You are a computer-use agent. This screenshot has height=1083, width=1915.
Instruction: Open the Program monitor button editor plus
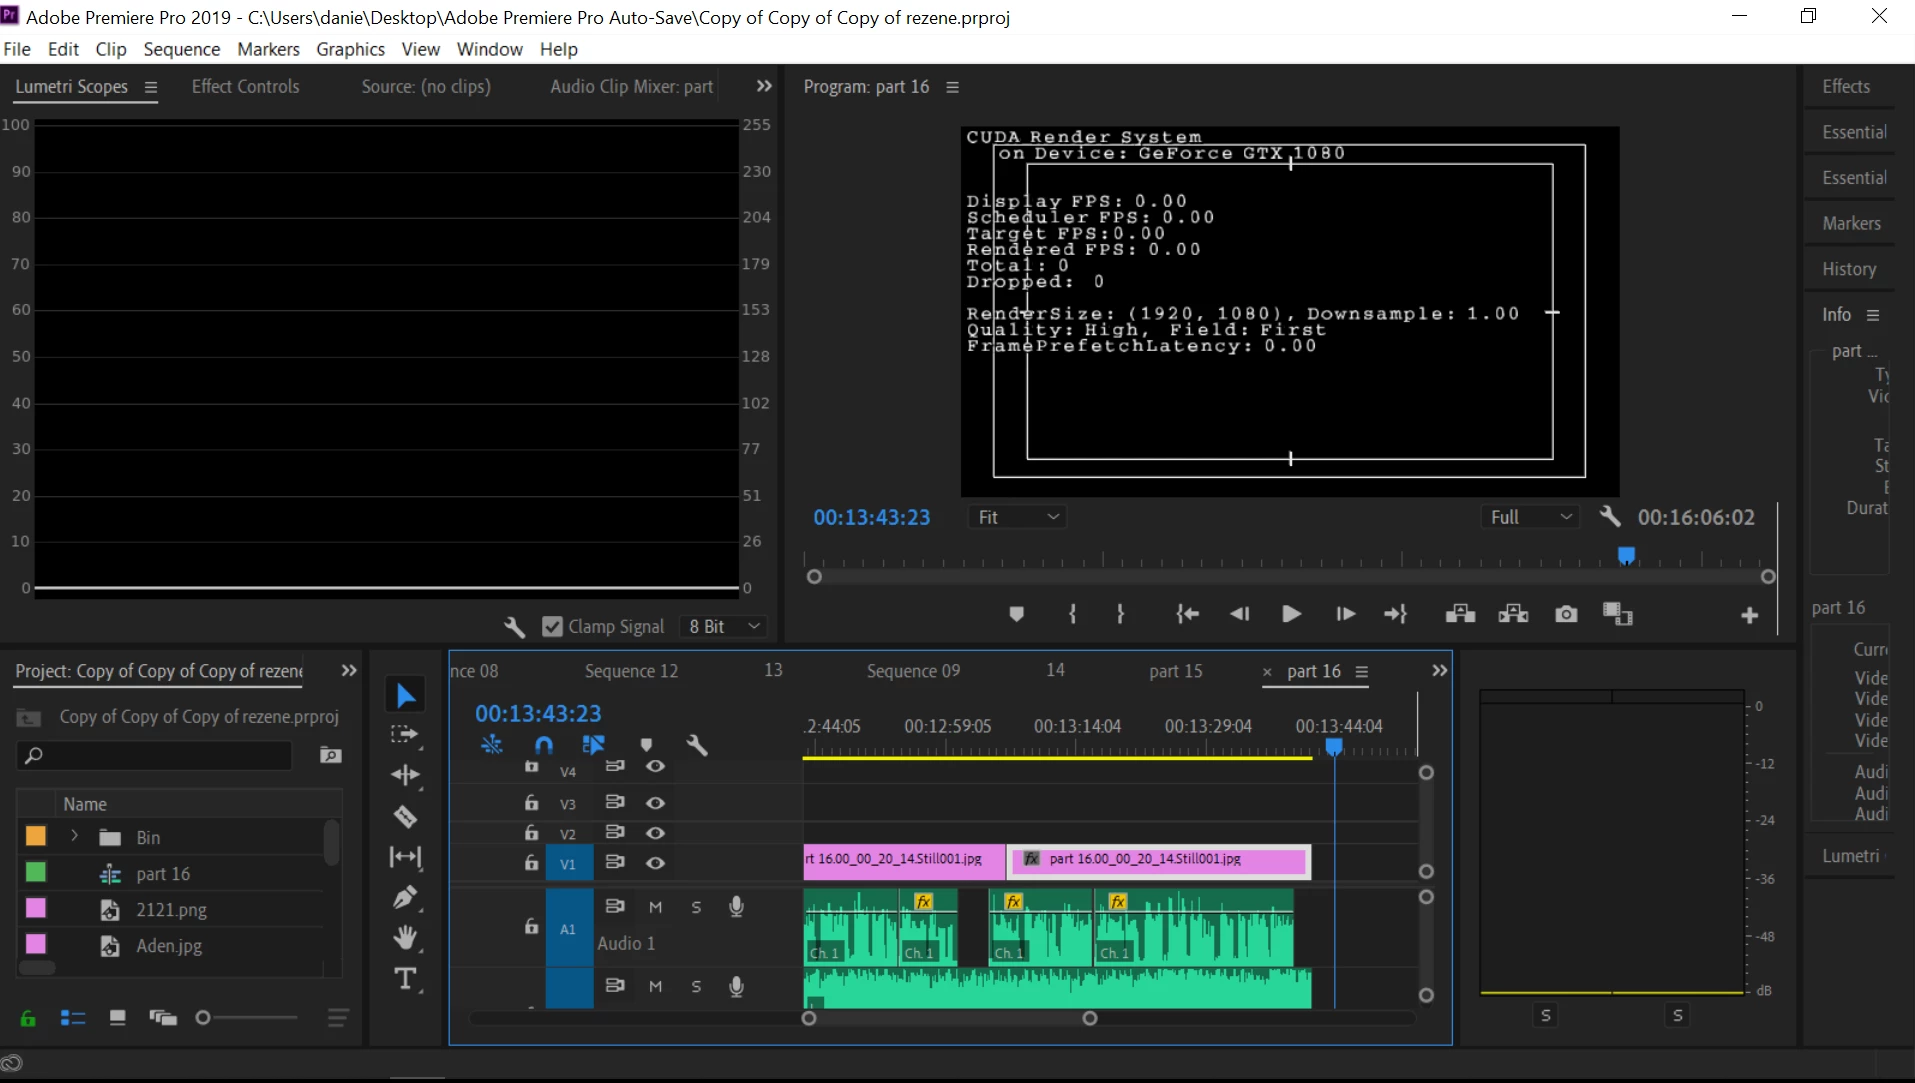(x=1749, y=616)
